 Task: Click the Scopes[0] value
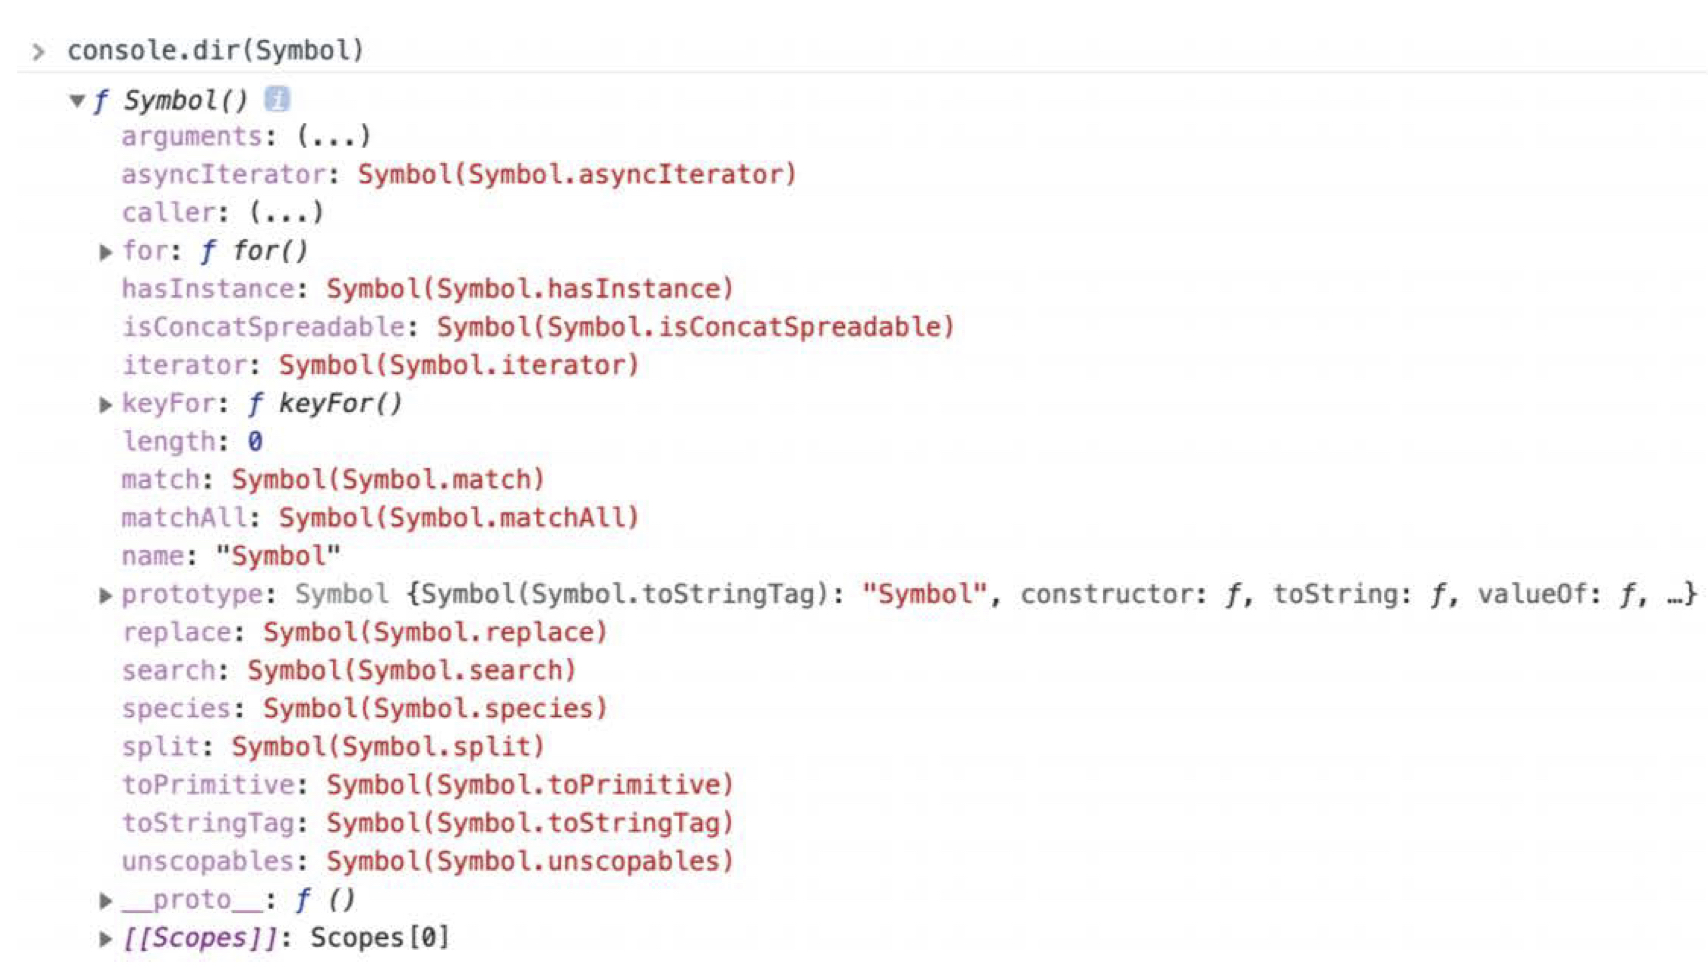click(x=380, y=938)
